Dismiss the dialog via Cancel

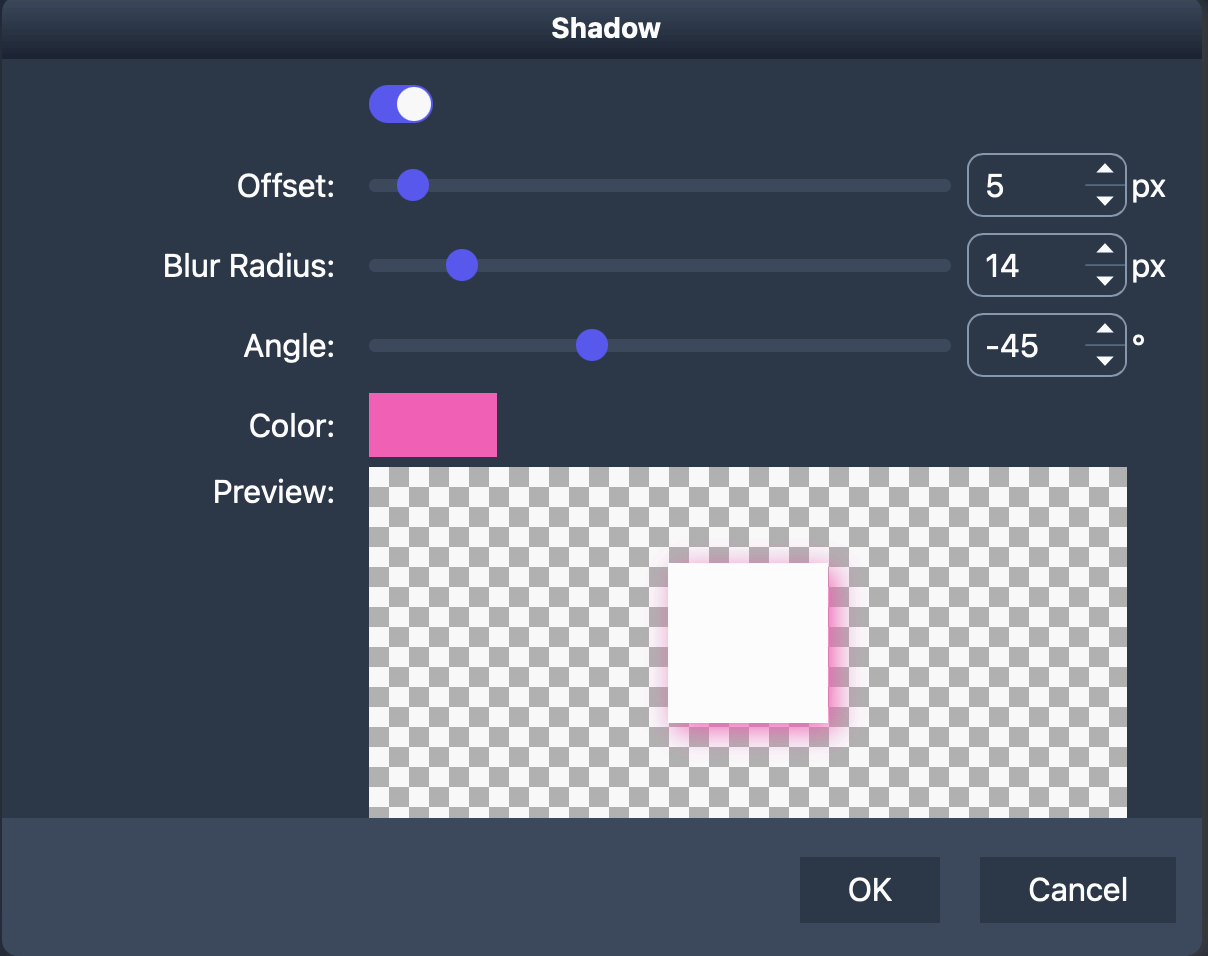(x=1077, y=890)
